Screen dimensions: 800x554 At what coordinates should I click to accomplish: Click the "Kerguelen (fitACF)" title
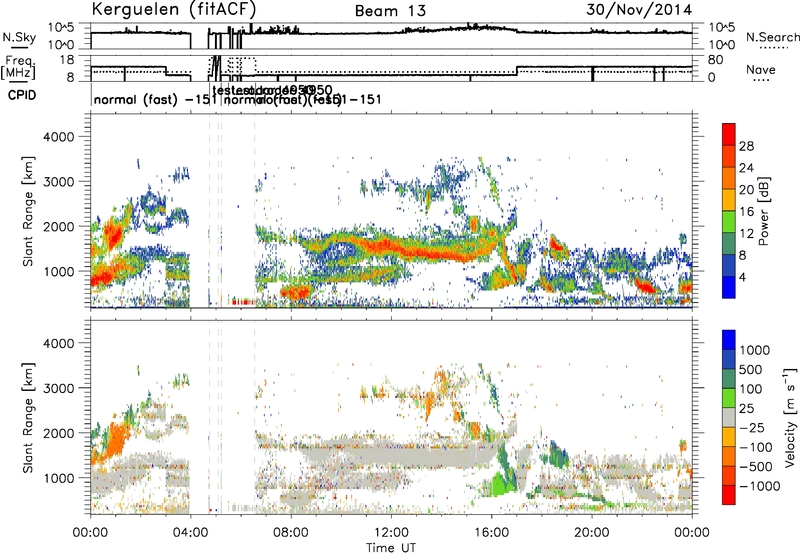coord(173,9)
